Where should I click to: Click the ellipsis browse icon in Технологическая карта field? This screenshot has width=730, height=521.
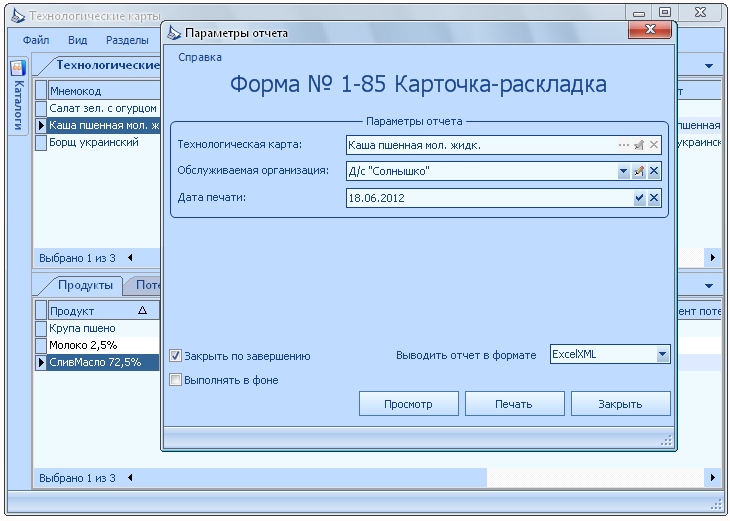623,145
